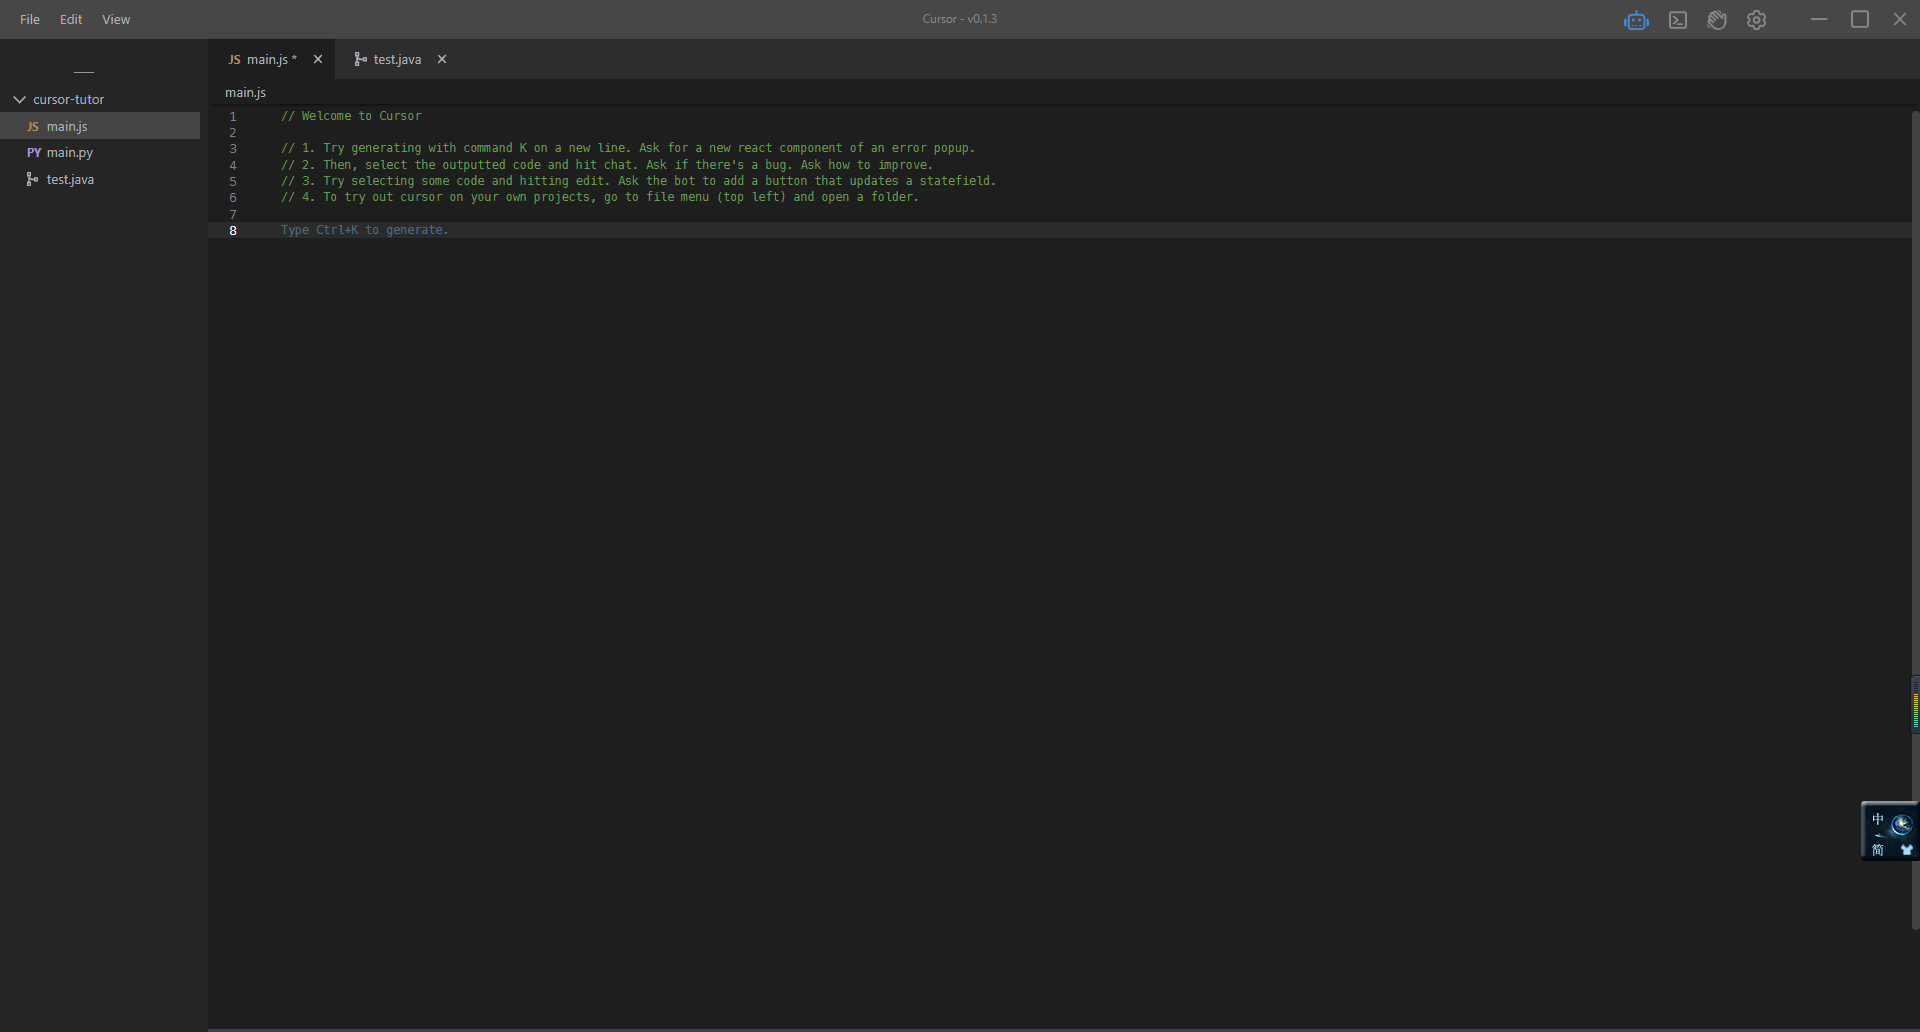
Task: Collapse the cursor-tutor folder
Action: [x=19, y=100]
